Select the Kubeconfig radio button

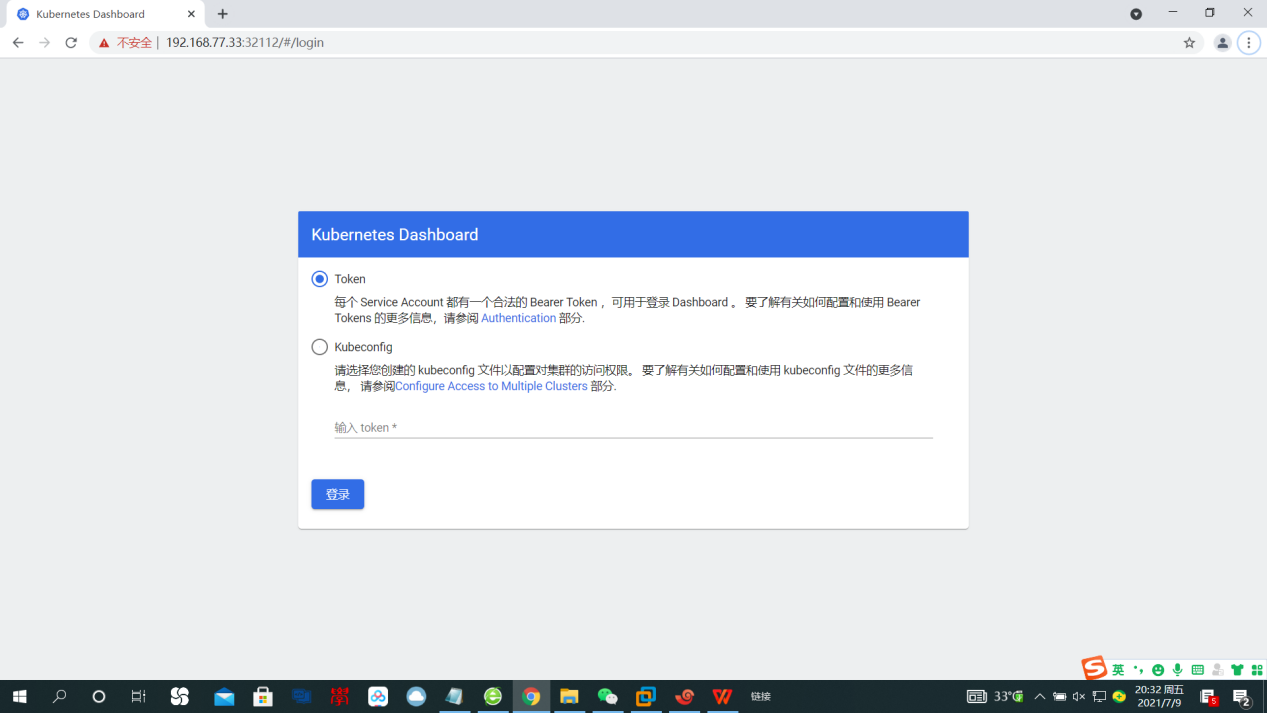320,347
